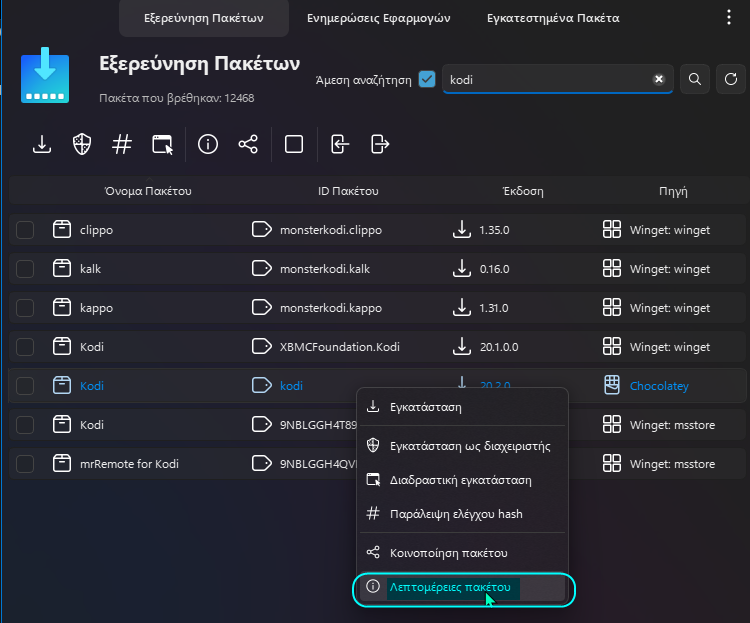Choose Διαδραστική εγκατάσταση menu entry
Viewport: 750px width, 623px height.
tap(462, 480)
